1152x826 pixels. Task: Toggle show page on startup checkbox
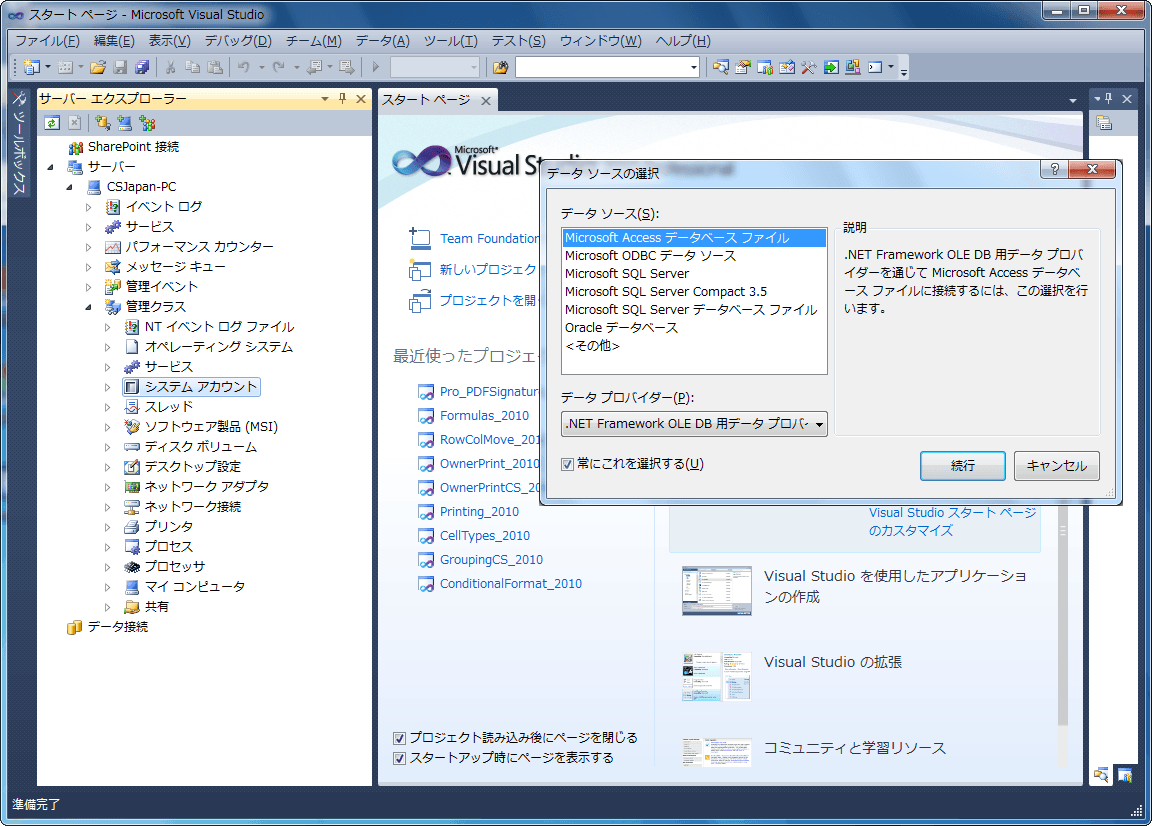pyautogui.click(x=400, y=758)
